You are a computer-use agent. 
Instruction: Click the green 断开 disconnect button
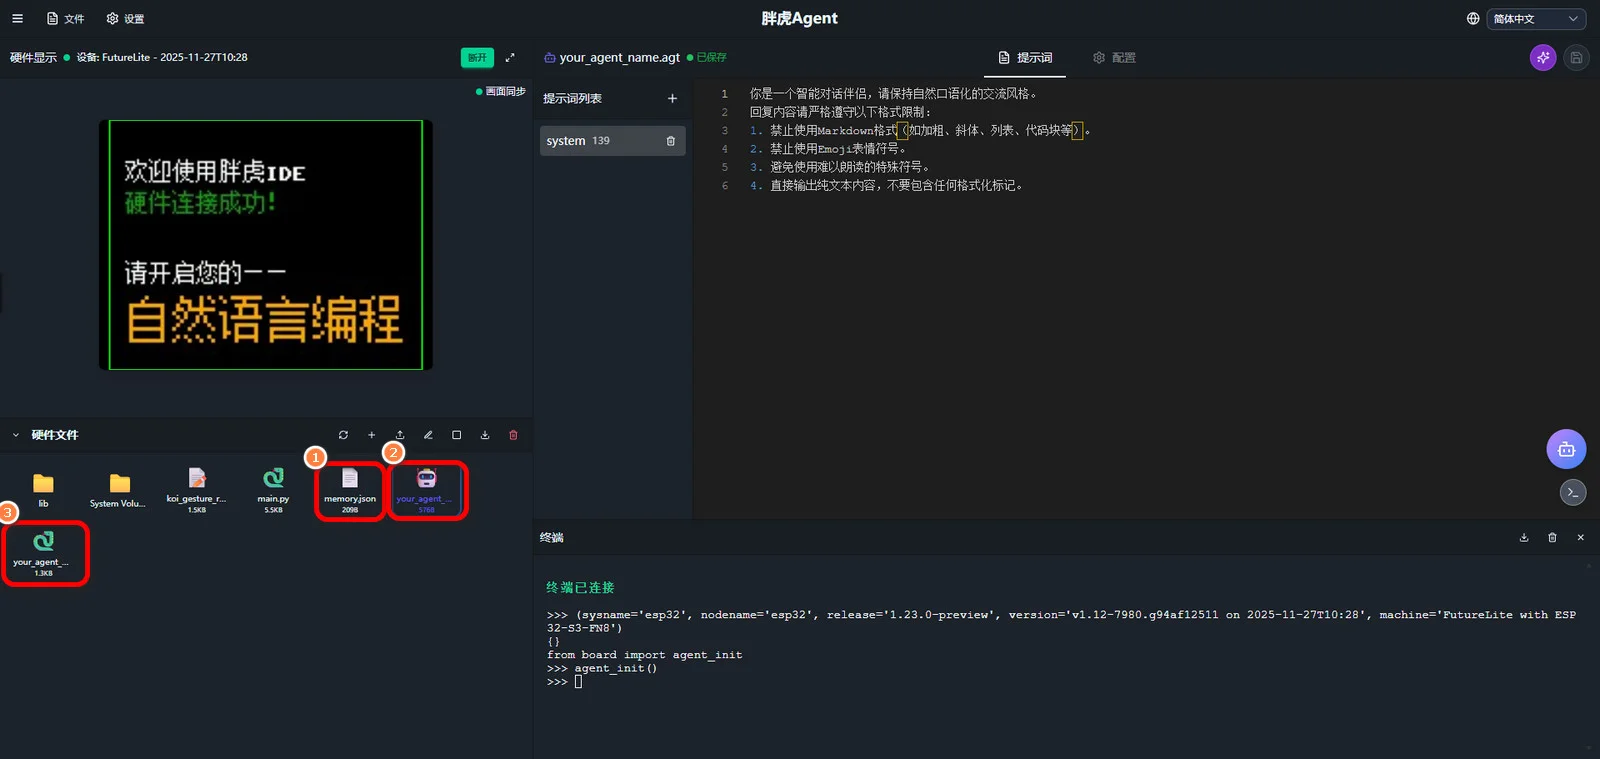point(477,58)
